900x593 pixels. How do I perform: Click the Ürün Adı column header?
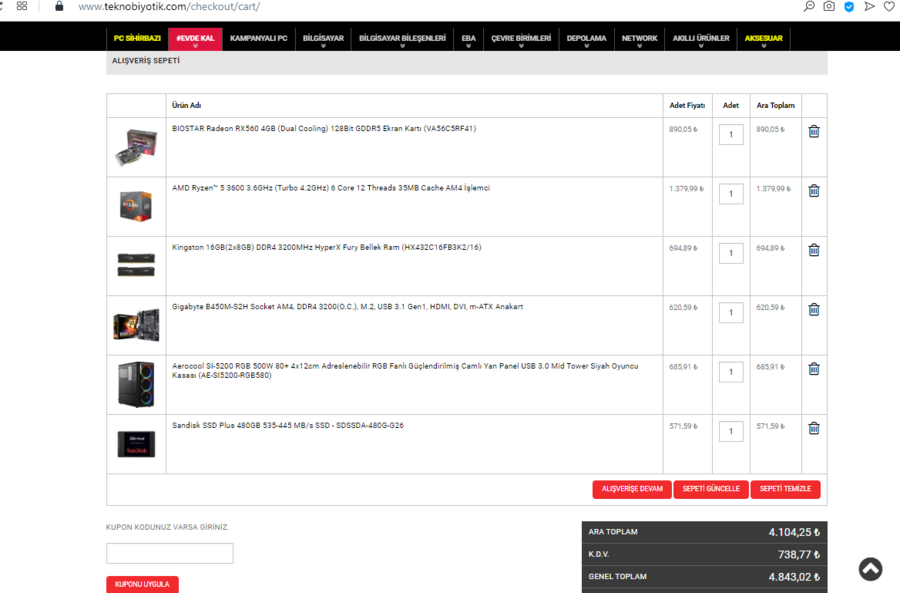187,106
